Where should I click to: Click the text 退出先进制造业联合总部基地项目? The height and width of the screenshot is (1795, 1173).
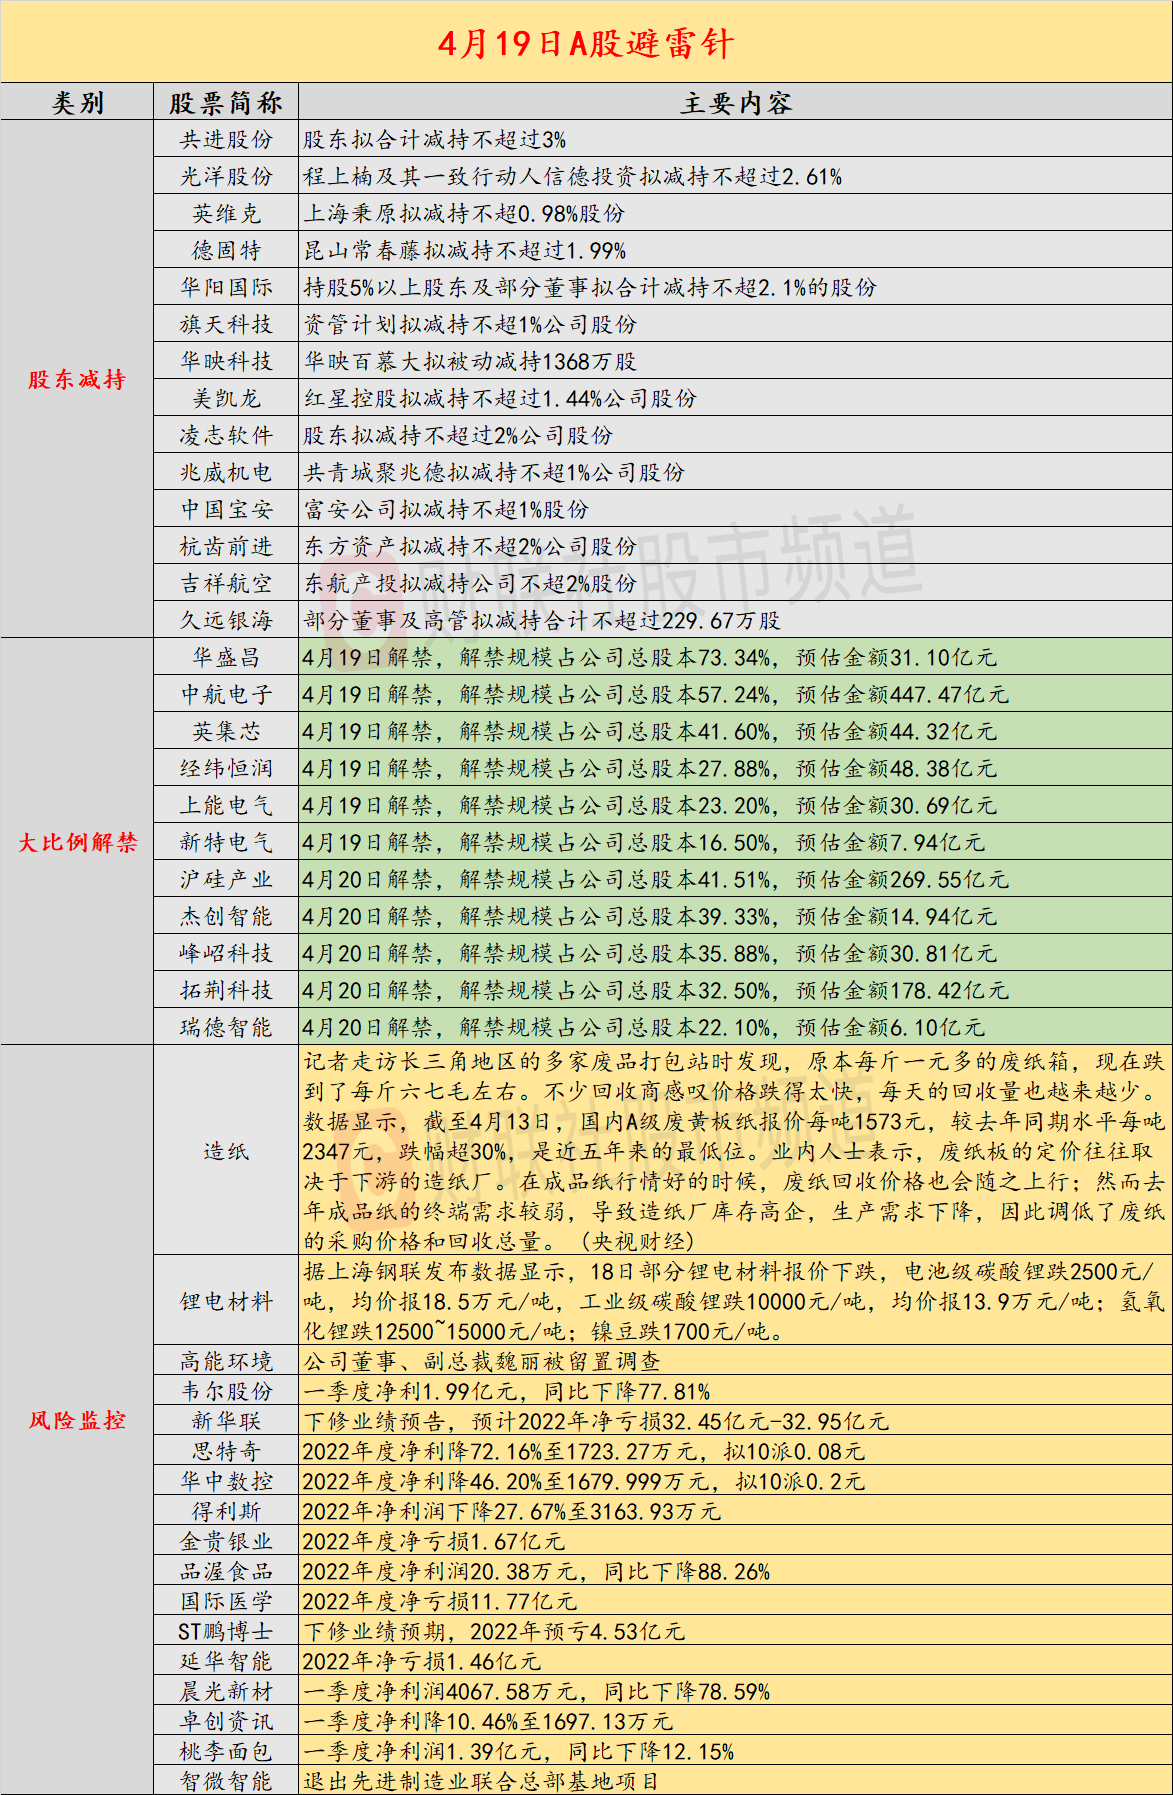click(x=481, y=1781)
